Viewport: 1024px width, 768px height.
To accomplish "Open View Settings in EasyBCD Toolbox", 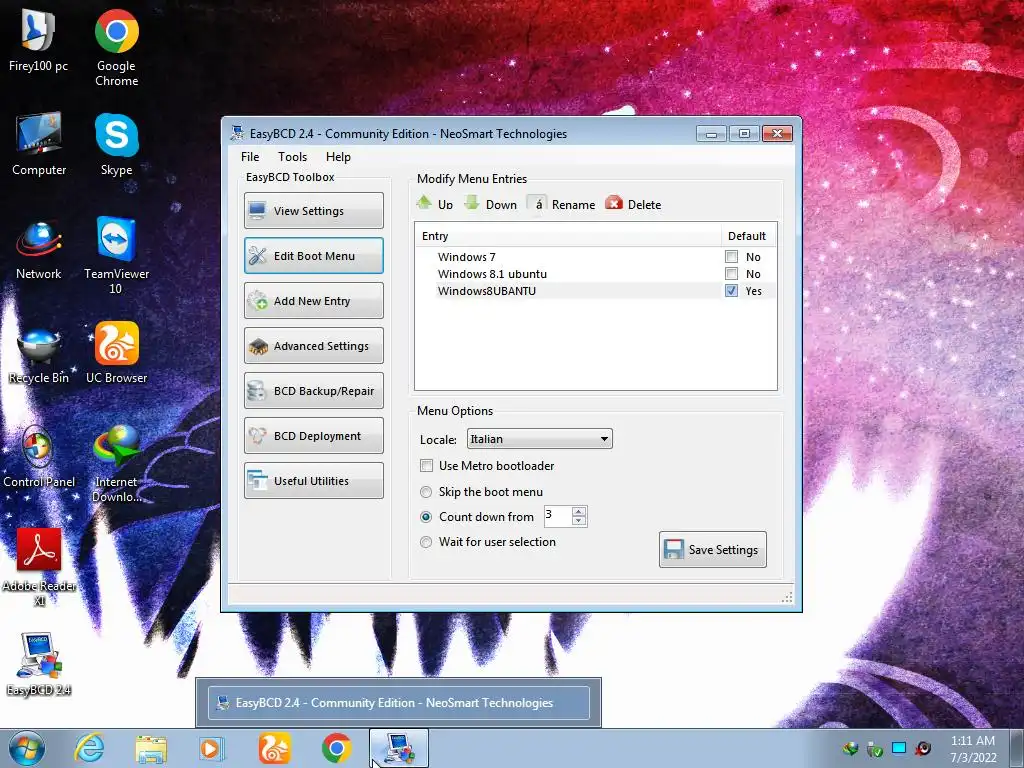I will click(313, 210).
